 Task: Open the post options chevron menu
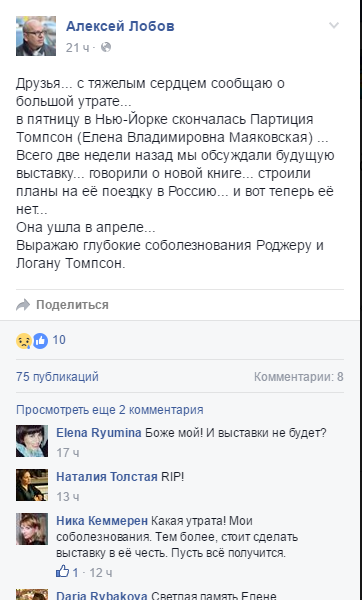[334, 25]
